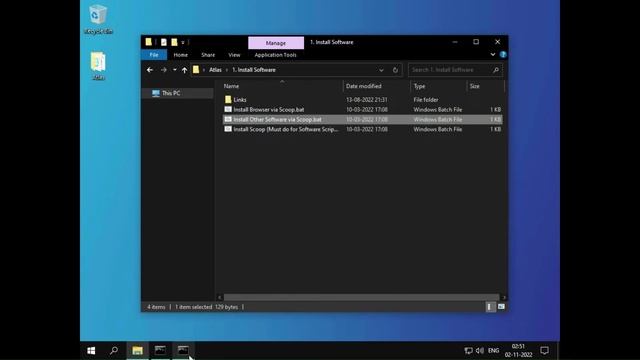This screenshot has width=640, height=360.
Task: Click the Properties quick access toolbar icon
Action: coord(164,42)
